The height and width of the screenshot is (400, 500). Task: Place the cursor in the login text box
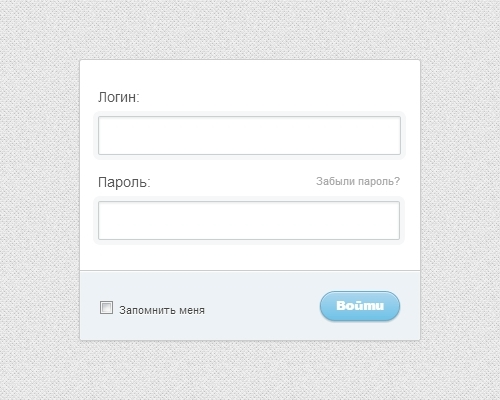click(x=249, y=135)
